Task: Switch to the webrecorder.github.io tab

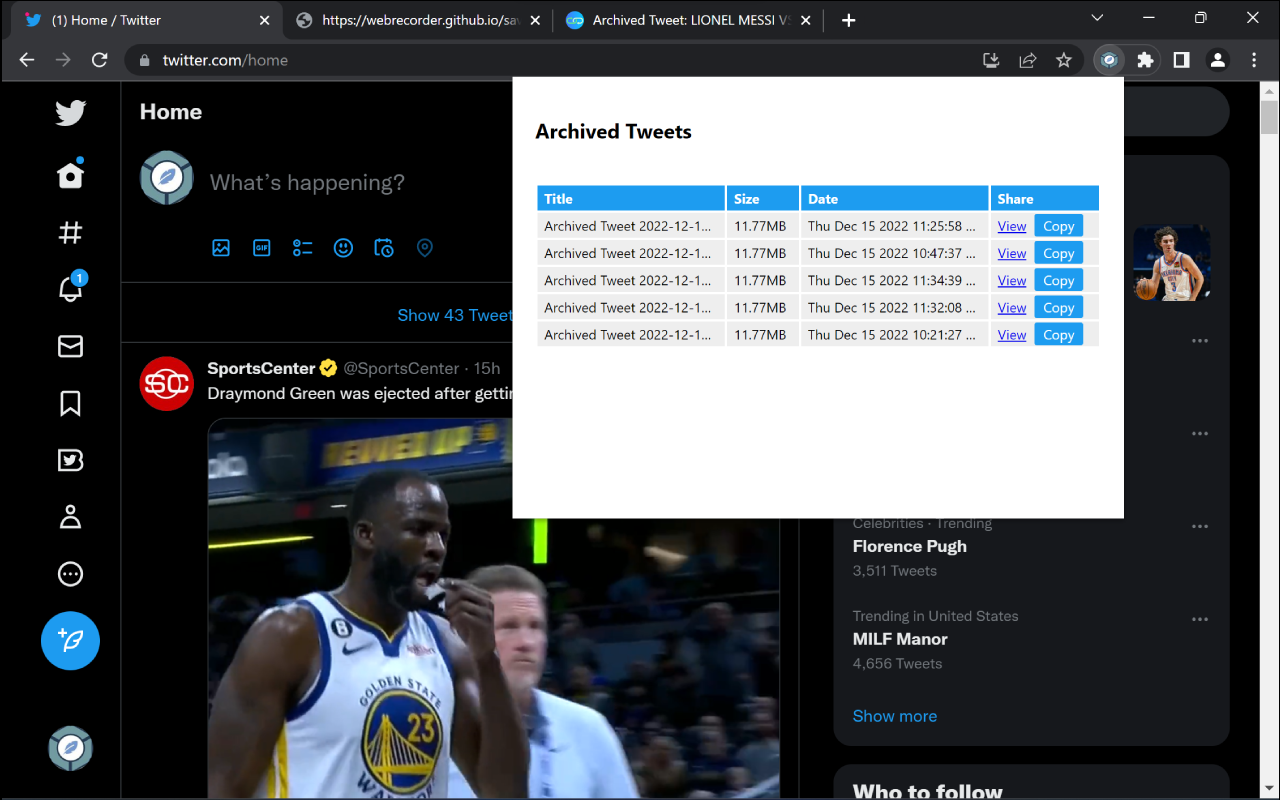Action: [418, 20]
